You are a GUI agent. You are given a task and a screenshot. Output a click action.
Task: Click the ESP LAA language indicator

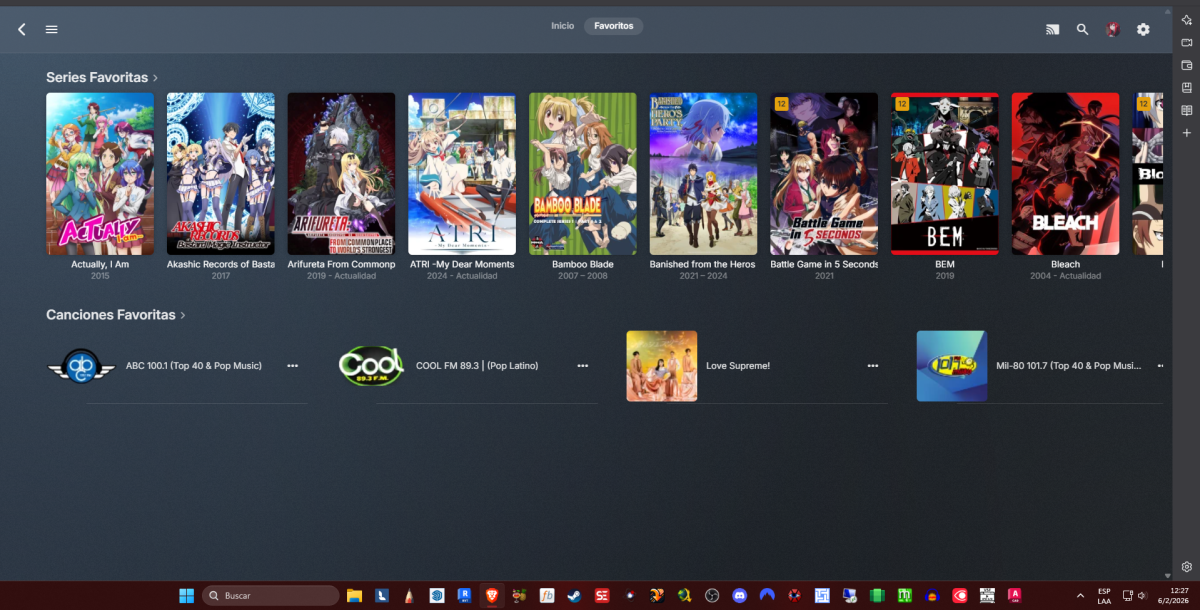[x=1104, y=596]
